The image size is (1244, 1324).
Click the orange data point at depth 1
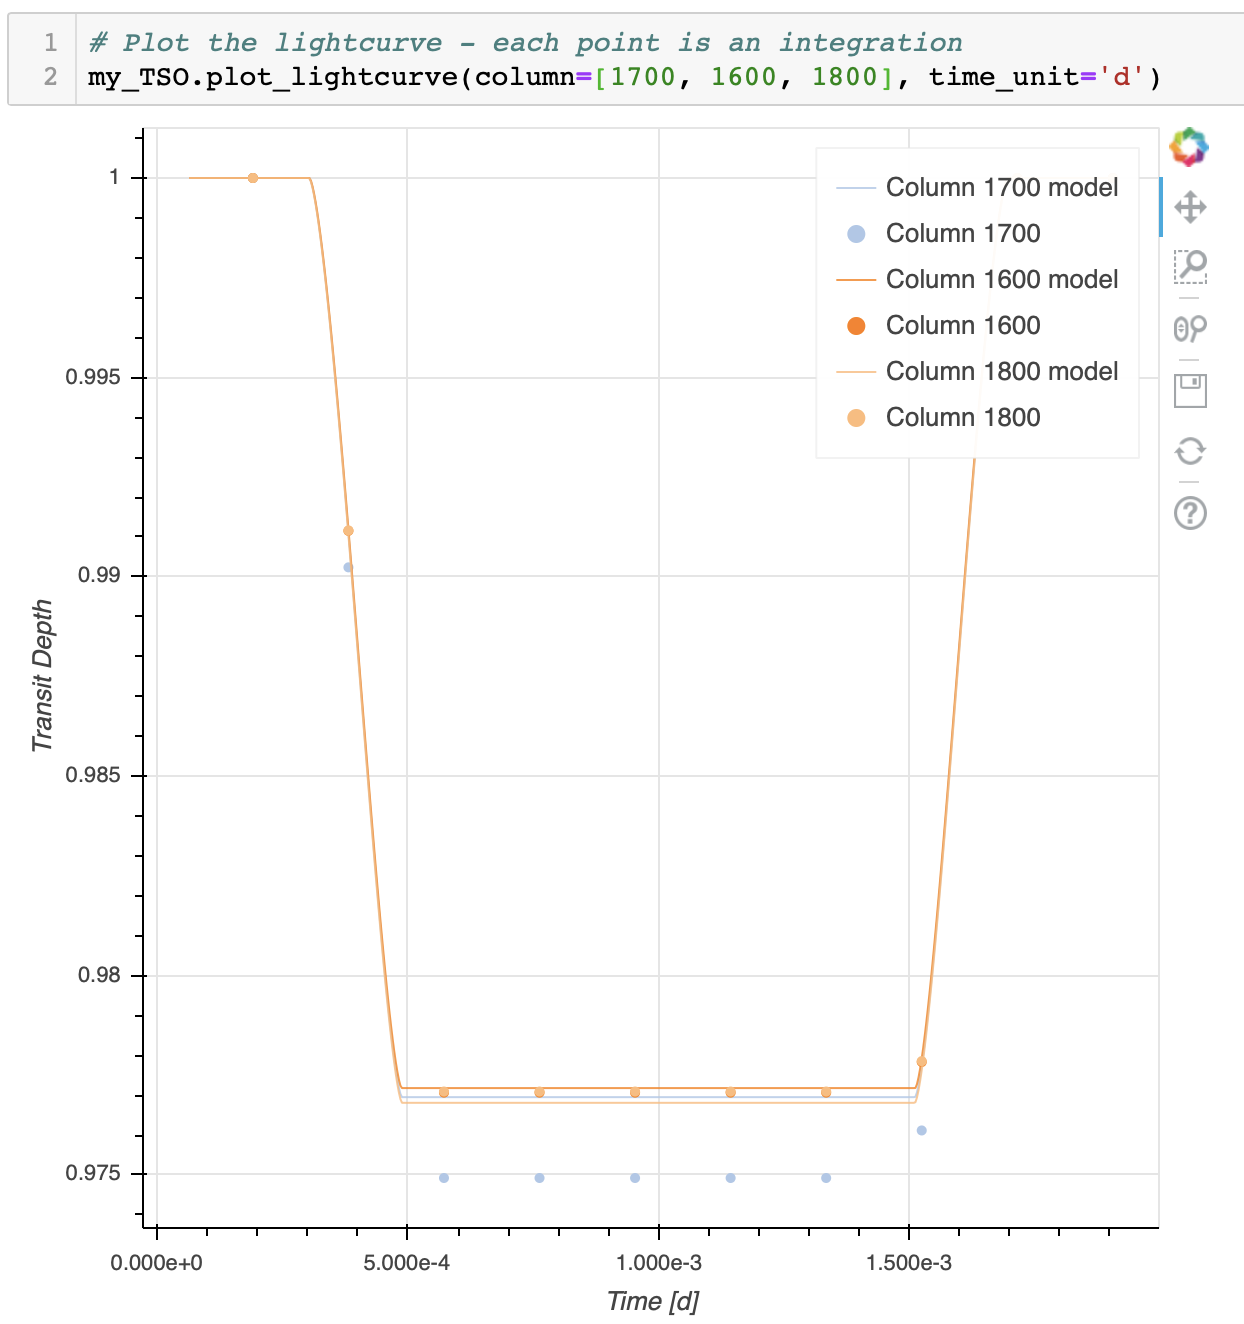253,178
